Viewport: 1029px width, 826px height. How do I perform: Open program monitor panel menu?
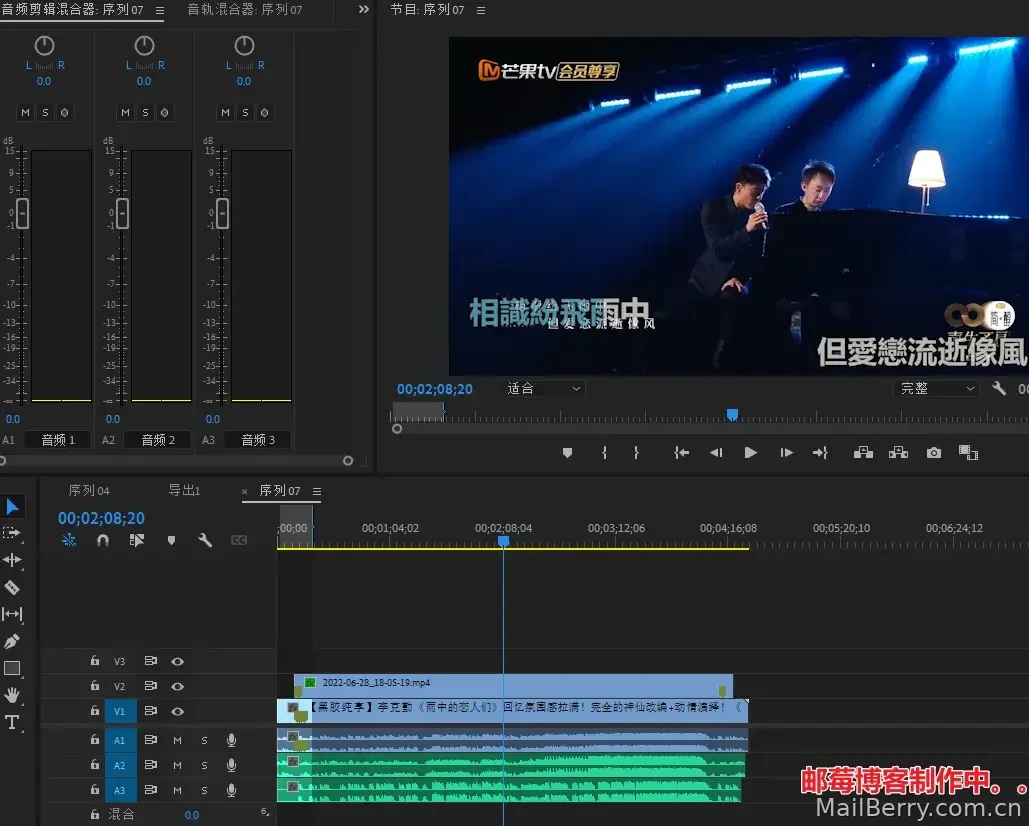(x=481, y=10)
